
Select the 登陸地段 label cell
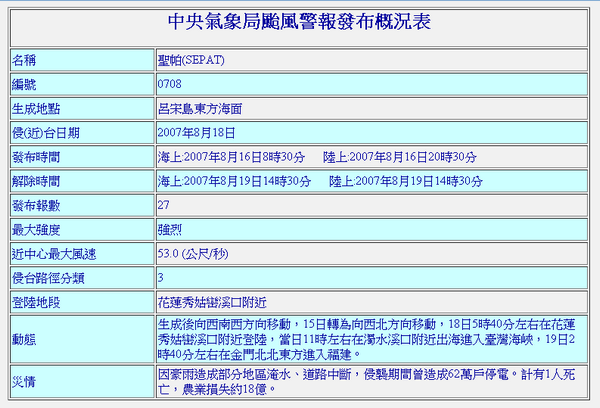(x=82, y=302)
